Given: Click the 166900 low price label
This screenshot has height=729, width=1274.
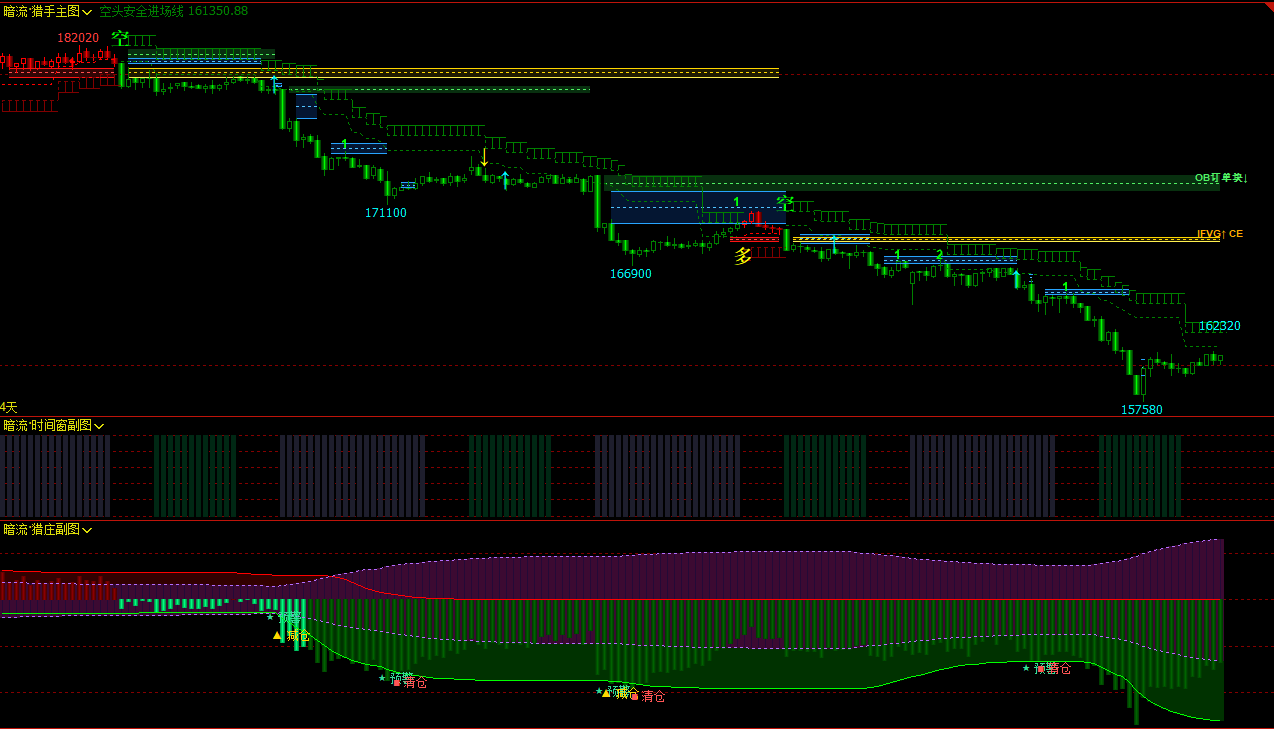Looking at the screenshot, I should point(631,273).
